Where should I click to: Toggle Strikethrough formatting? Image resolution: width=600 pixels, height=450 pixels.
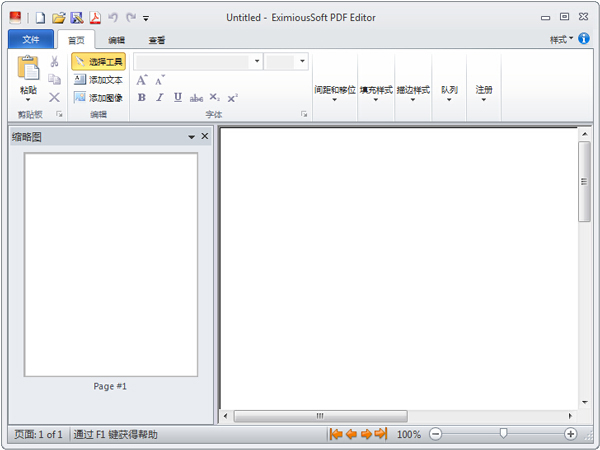[x=196, y=98]
